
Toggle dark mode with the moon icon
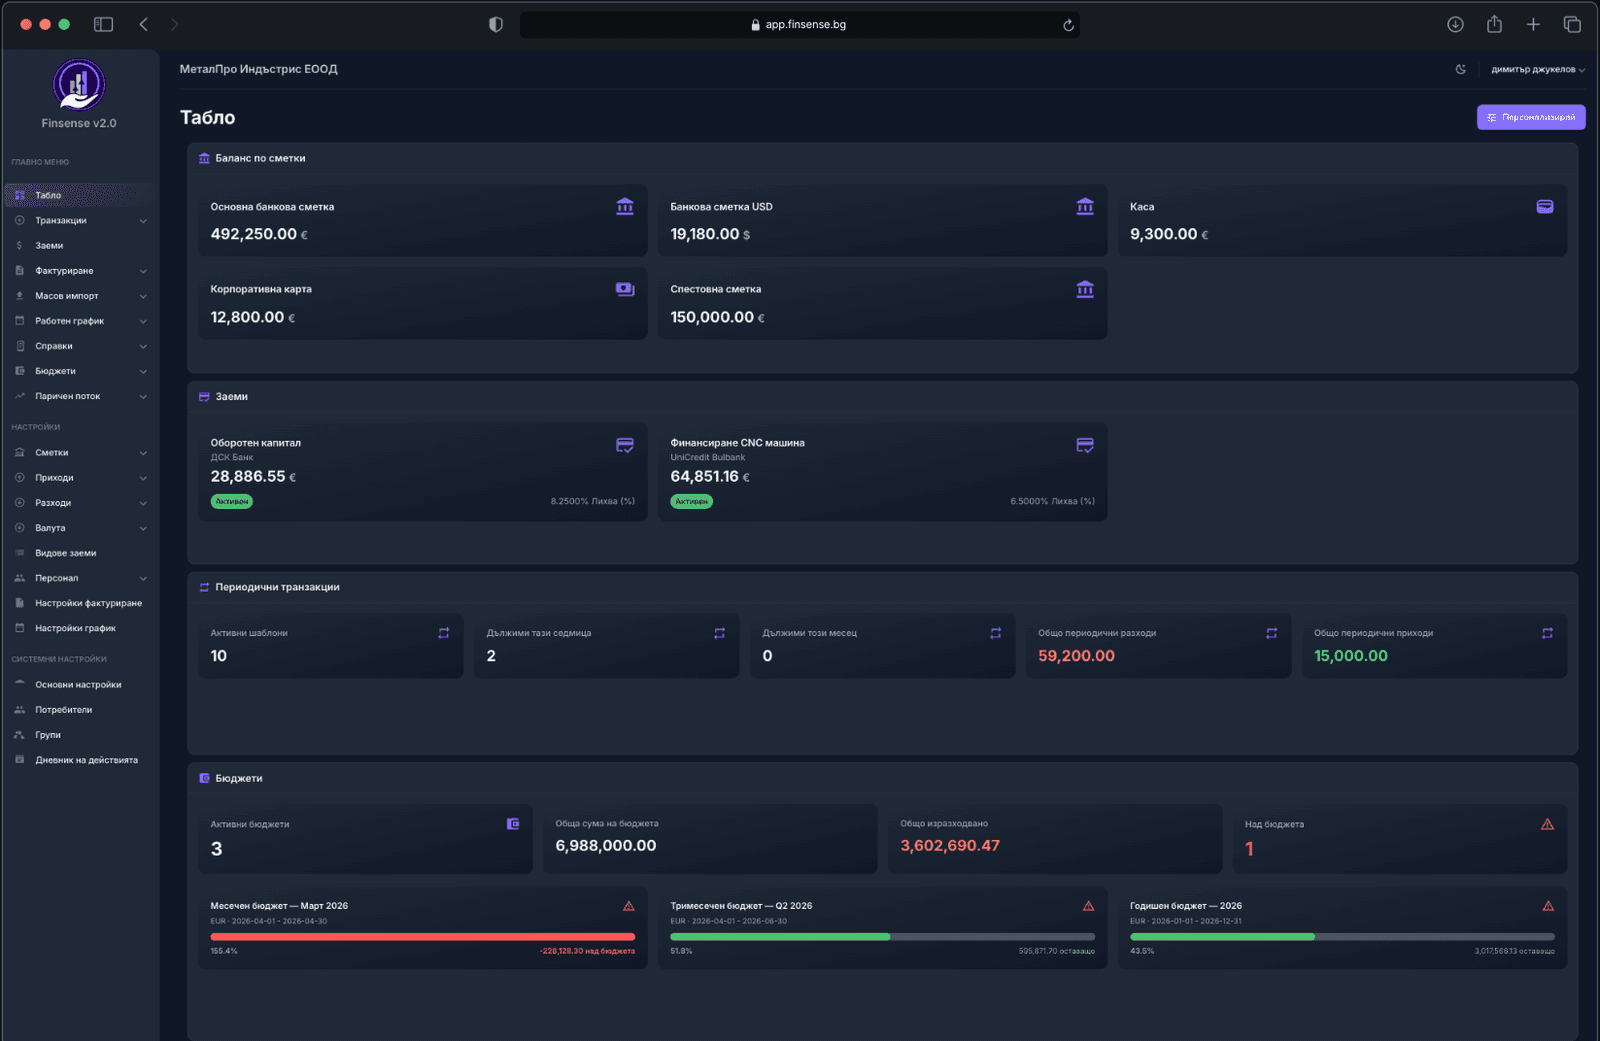coord(1461,70)
